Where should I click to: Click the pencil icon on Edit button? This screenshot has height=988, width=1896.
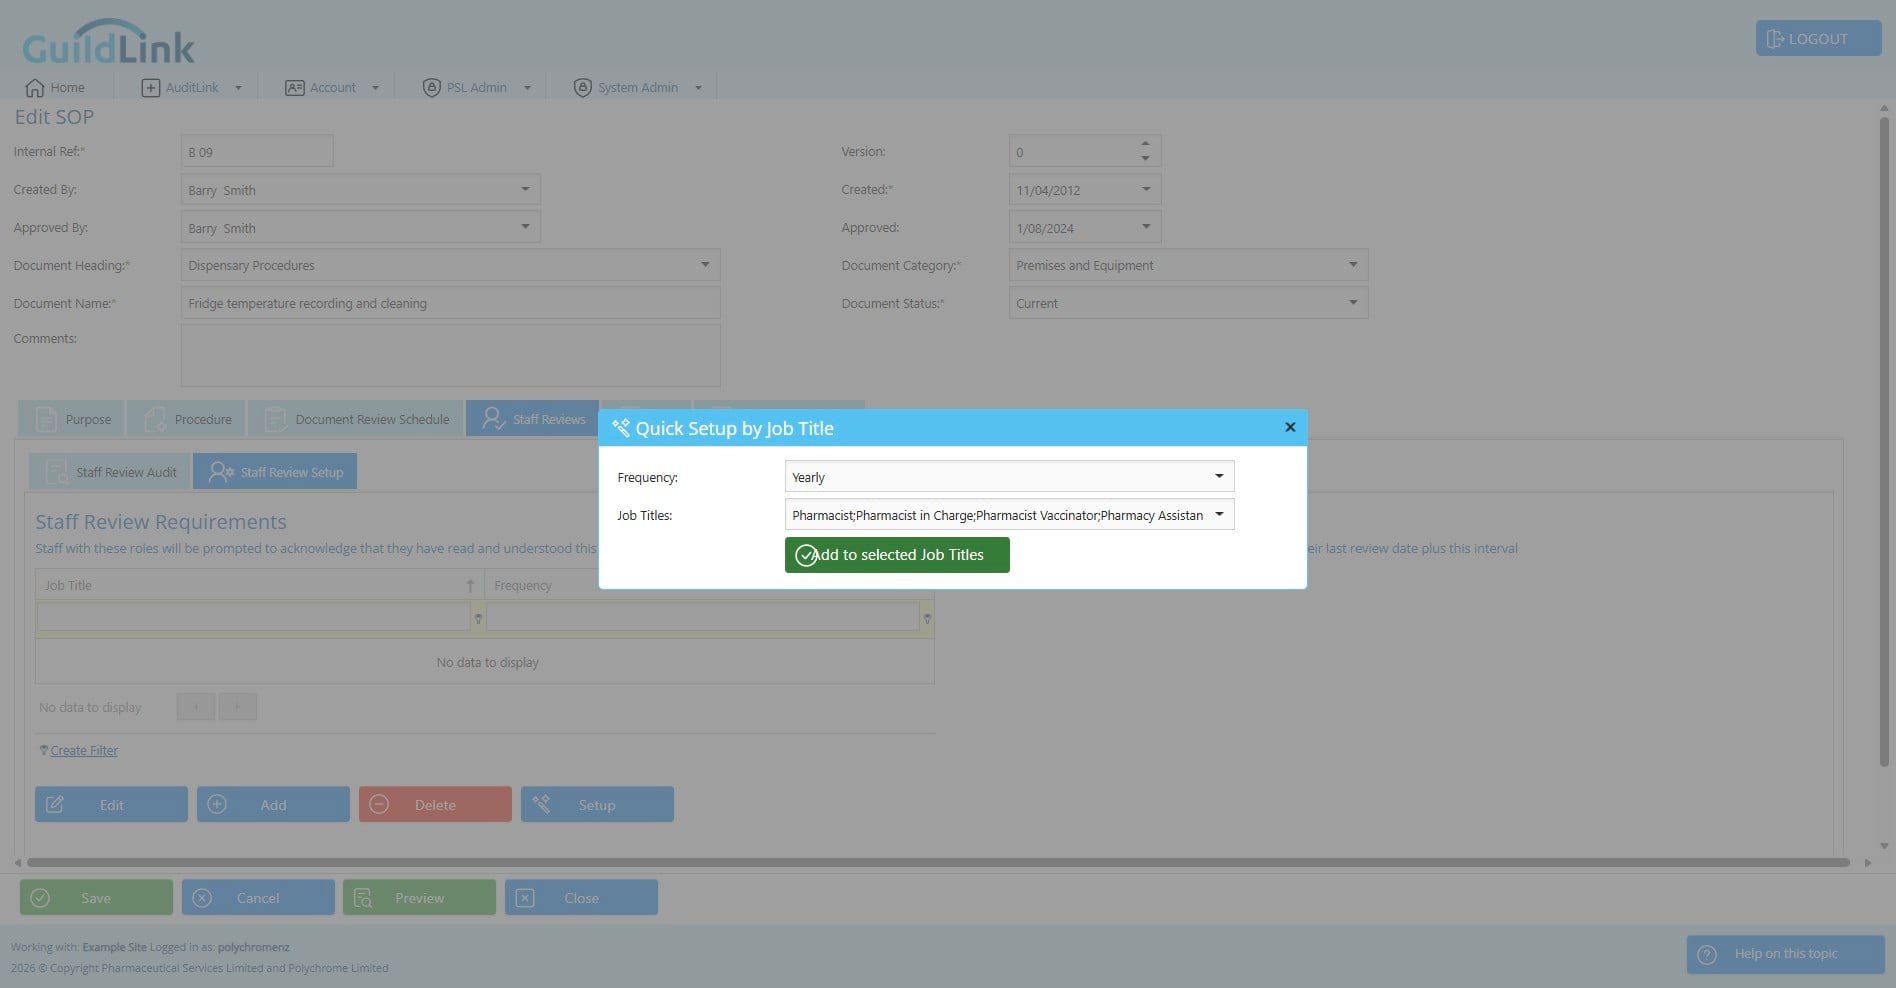[x=55, y=805]
